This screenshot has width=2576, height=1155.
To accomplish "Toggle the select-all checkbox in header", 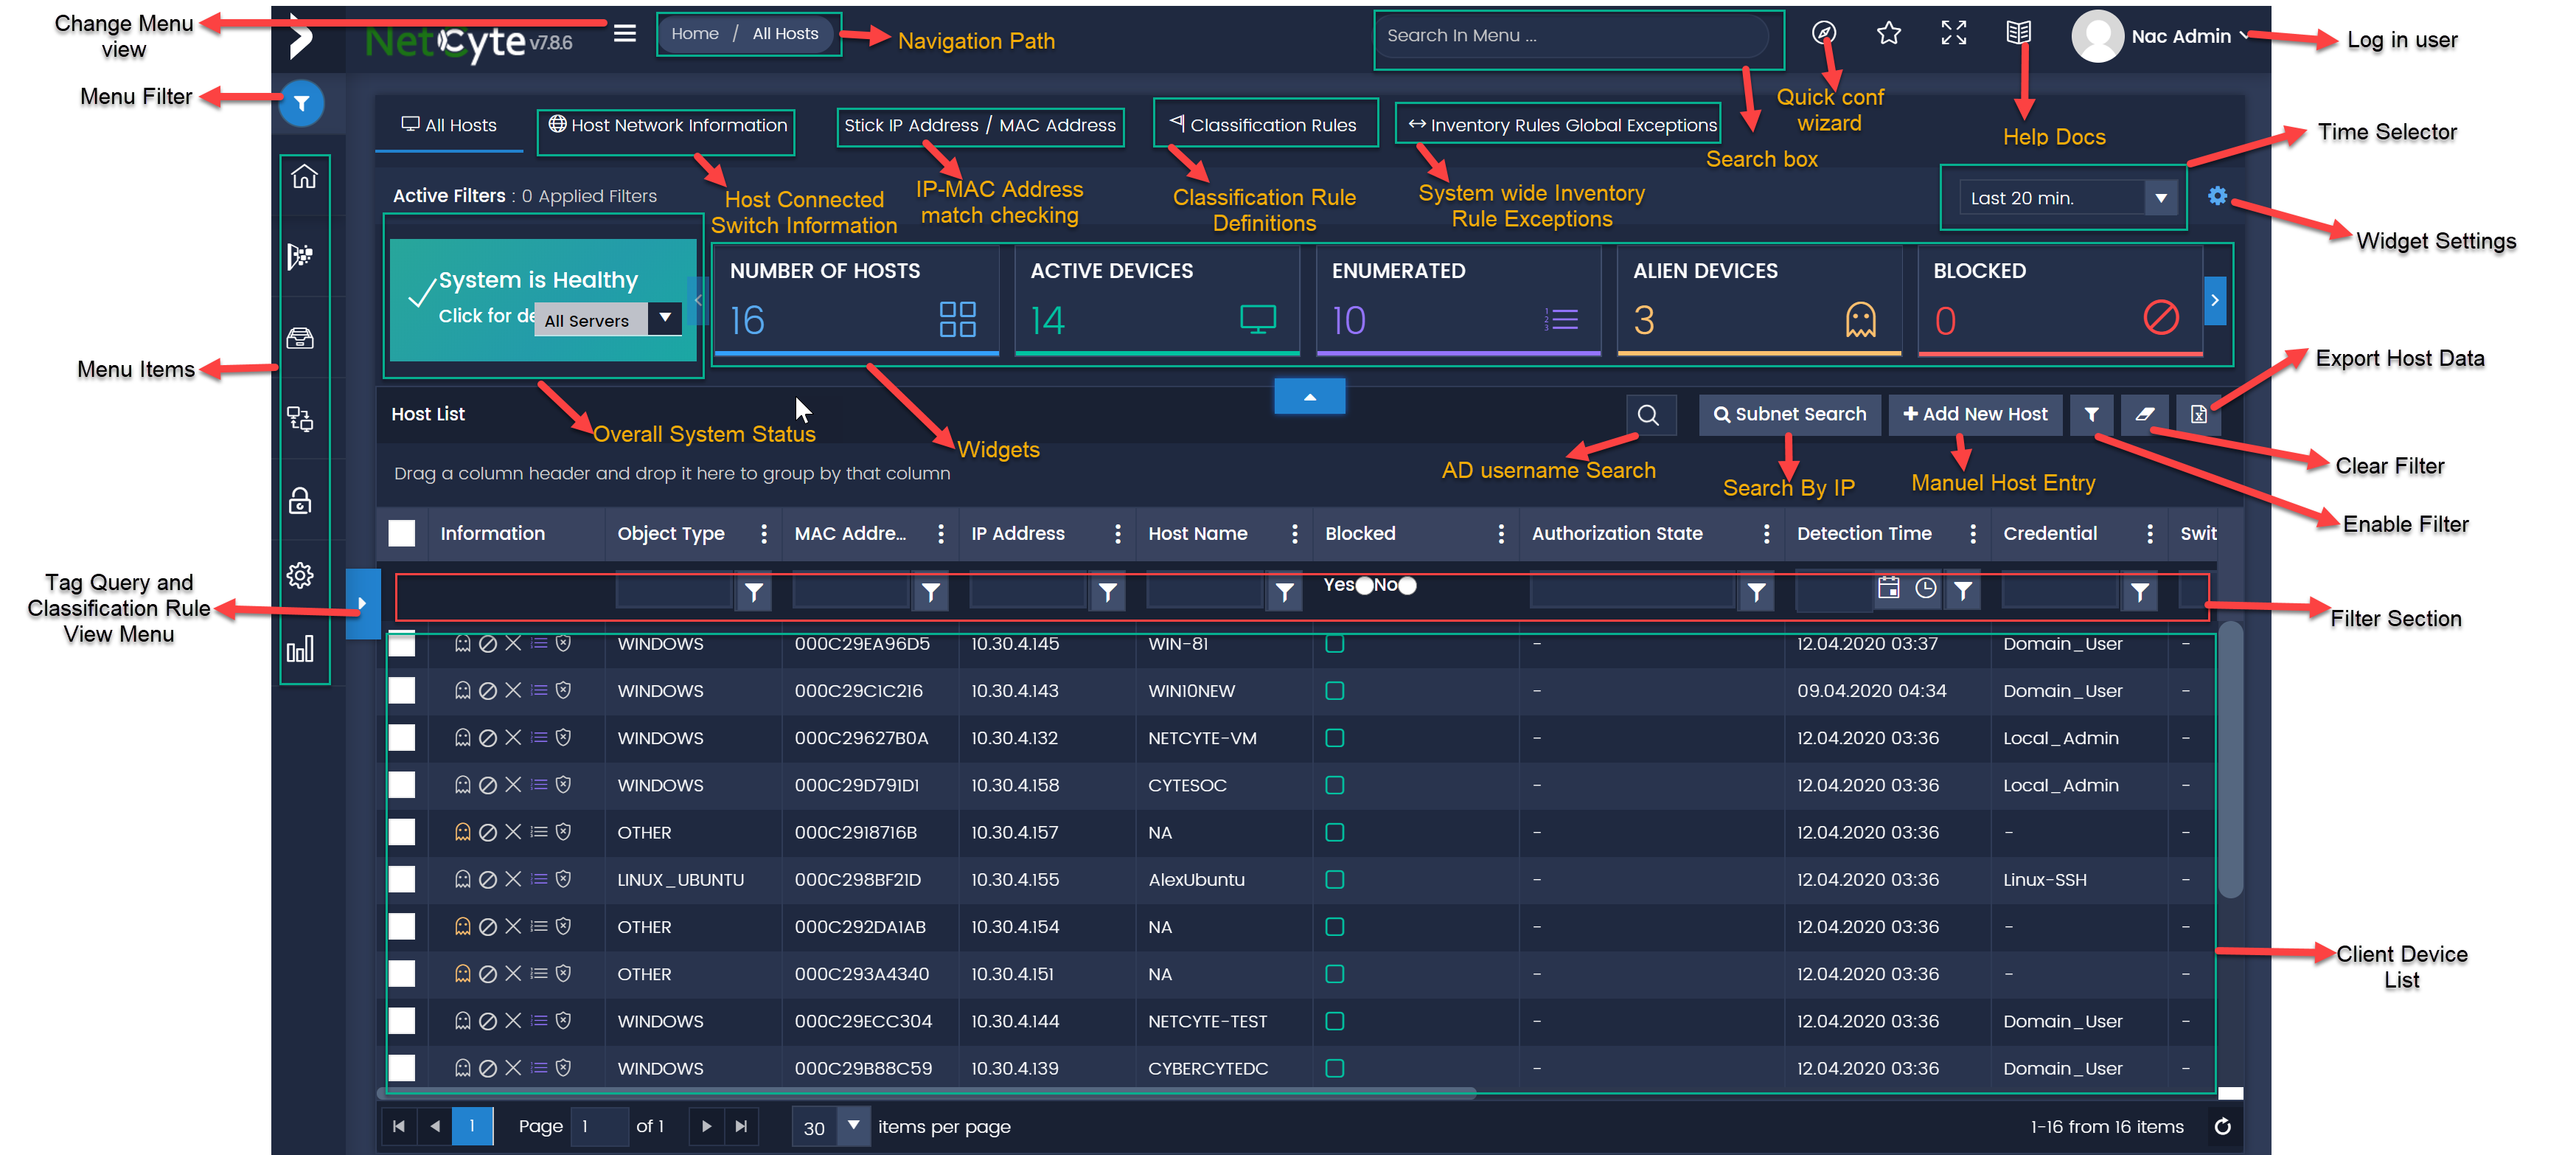I will [402, 533].
